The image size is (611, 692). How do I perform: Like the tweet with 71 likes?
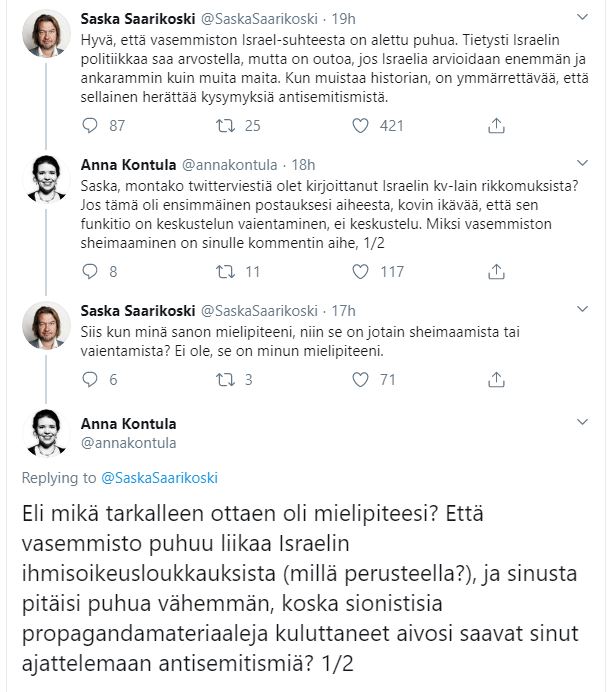point(360,380)
